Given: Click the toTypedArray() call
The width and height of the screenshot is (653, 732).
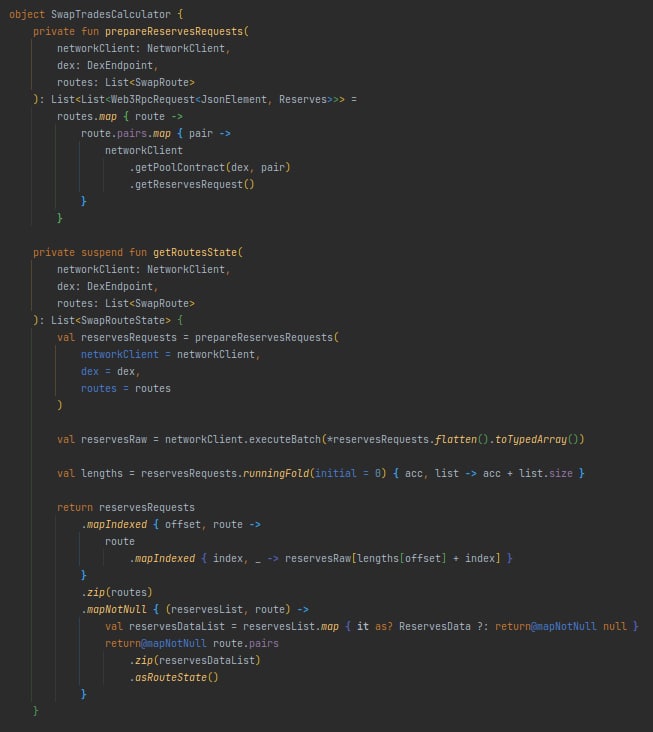Looking at the screenshot, I should [537, 439].
